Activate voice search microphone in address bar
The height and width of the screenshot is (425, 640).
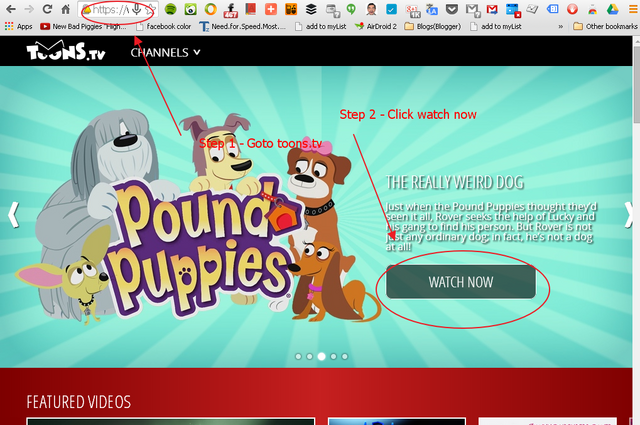tap(137, 9)
